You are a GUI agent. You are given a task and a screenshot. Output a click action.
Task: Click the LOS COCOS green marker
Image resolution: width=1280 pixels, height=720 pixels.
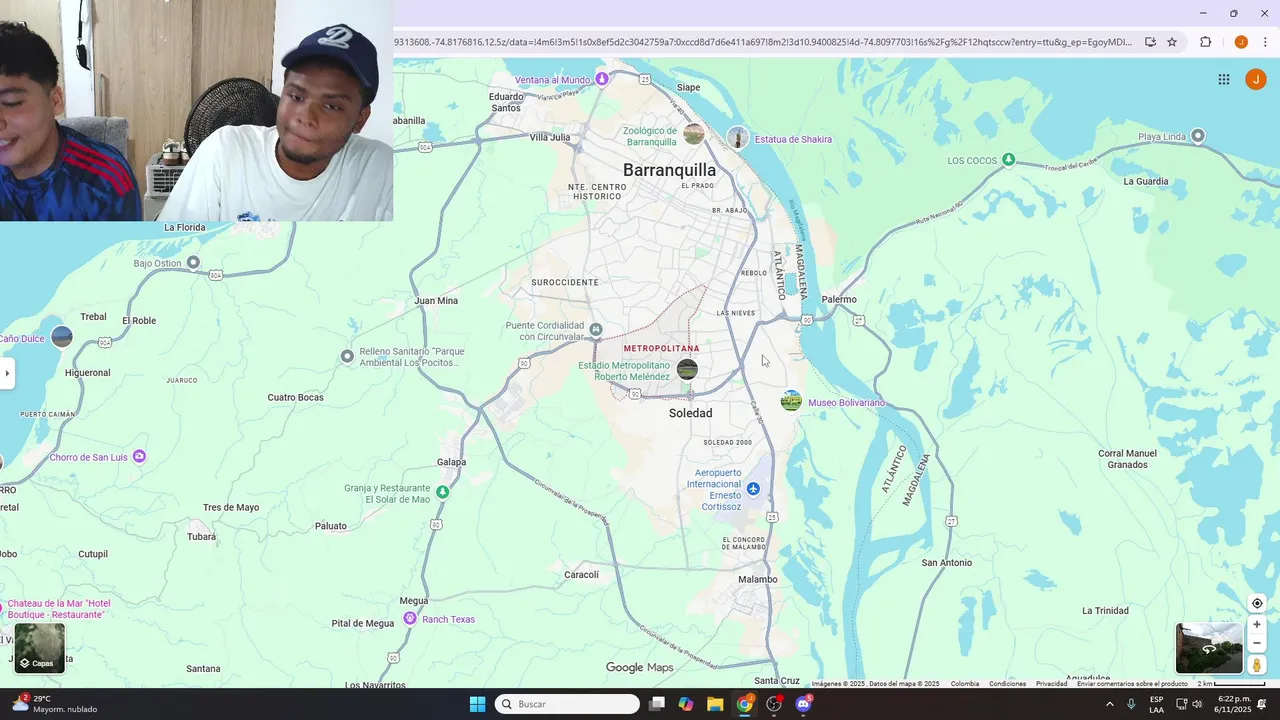point(1008,160)
